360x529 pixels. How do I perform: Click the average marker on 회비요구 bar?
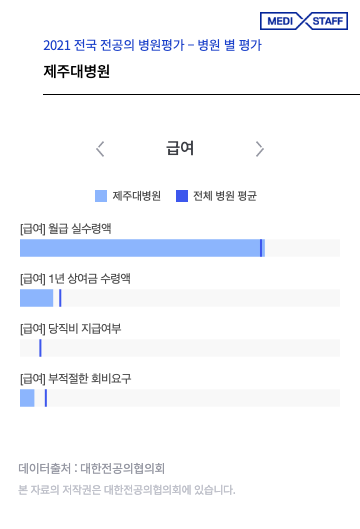(x=46, y=398)
